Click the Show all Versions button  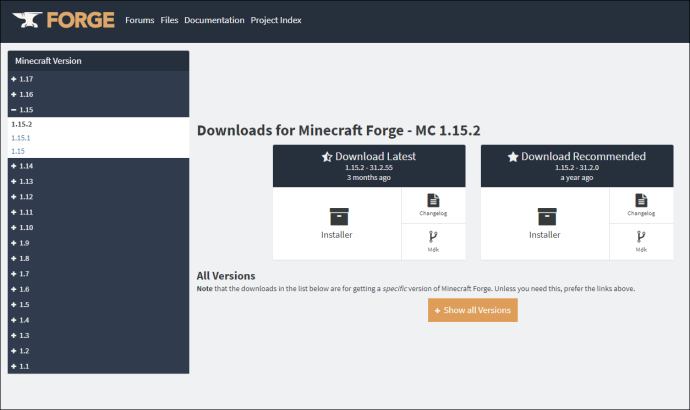pyautogui.click(x=473, y=310)
